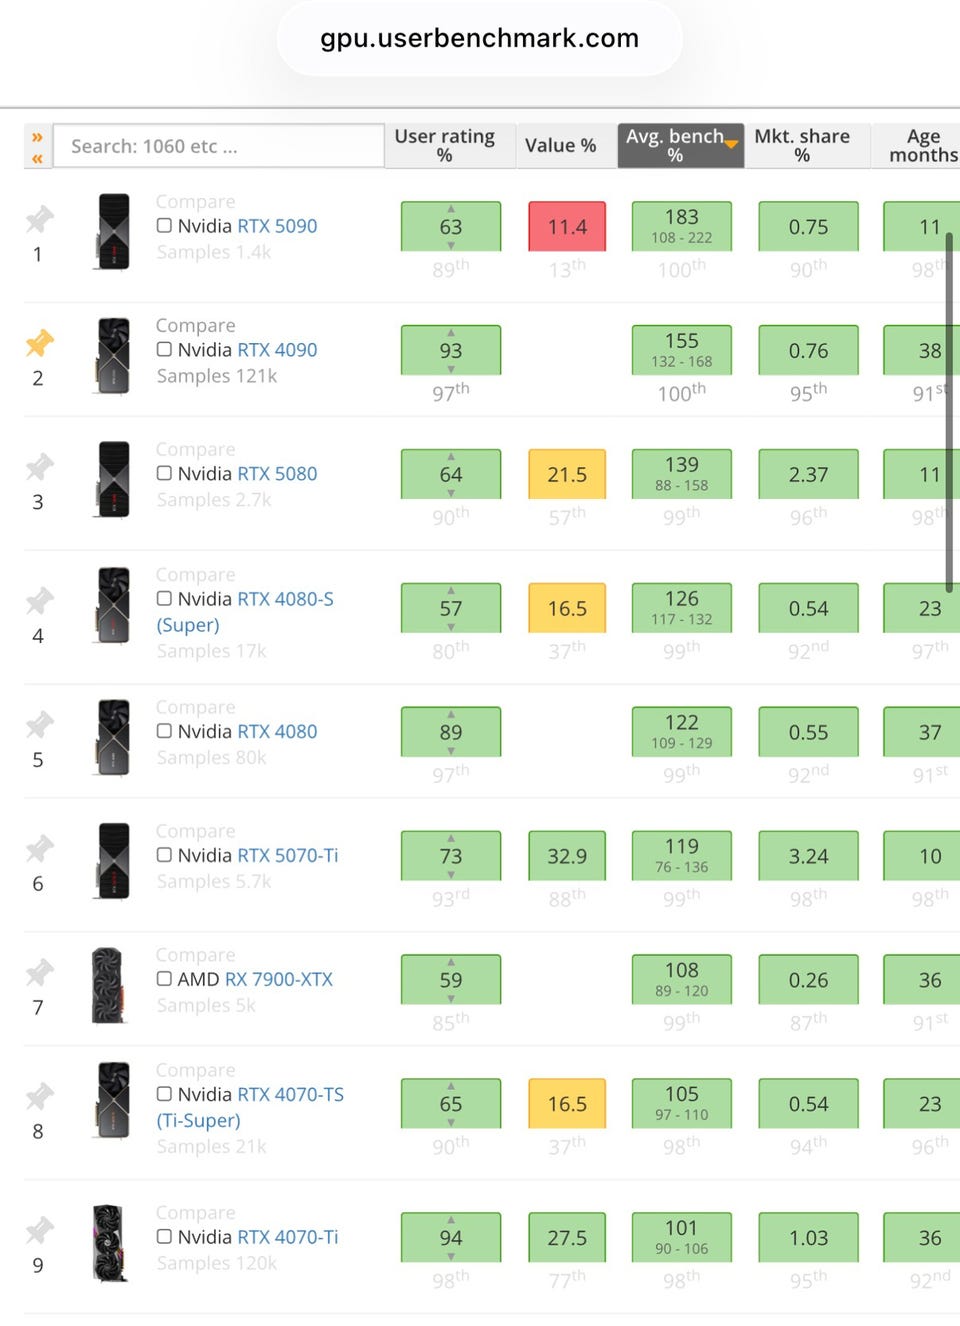Open the RTX 4070-TS (Ti-Super) link
This screenshot has height=1326, width=960.
[x=250, y=1108]
